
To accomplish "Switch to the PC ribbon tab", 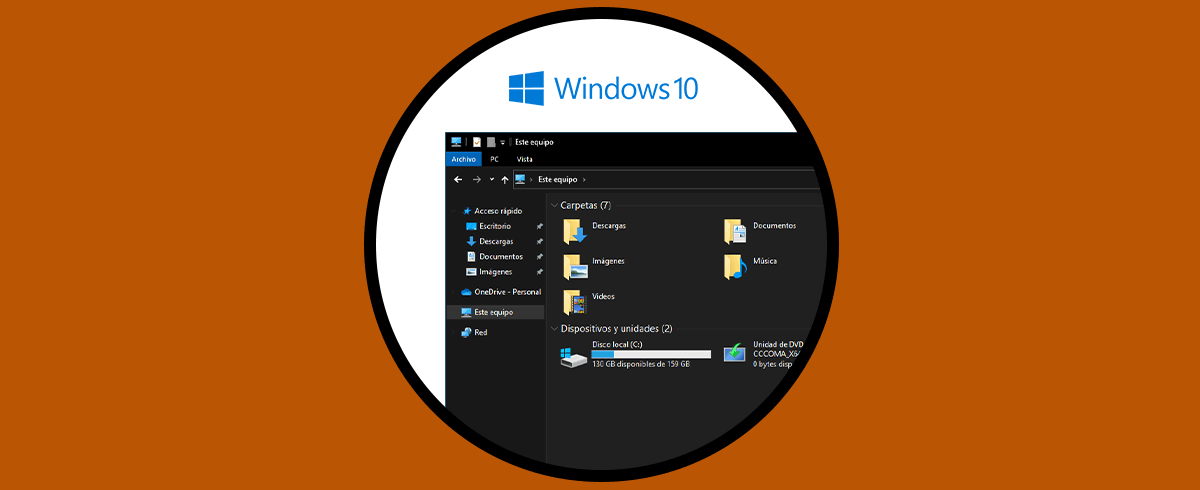I will click(494, 159).
